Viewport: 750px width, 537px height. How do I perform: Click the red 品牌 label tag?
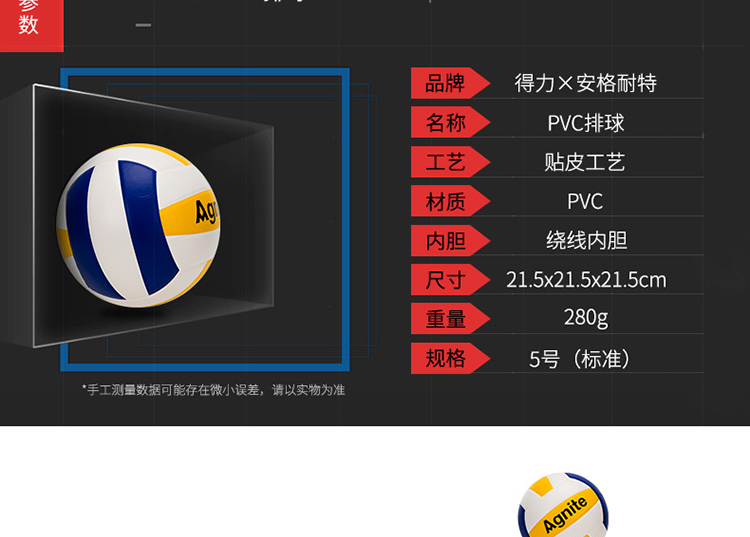click(x=446, y=83)
